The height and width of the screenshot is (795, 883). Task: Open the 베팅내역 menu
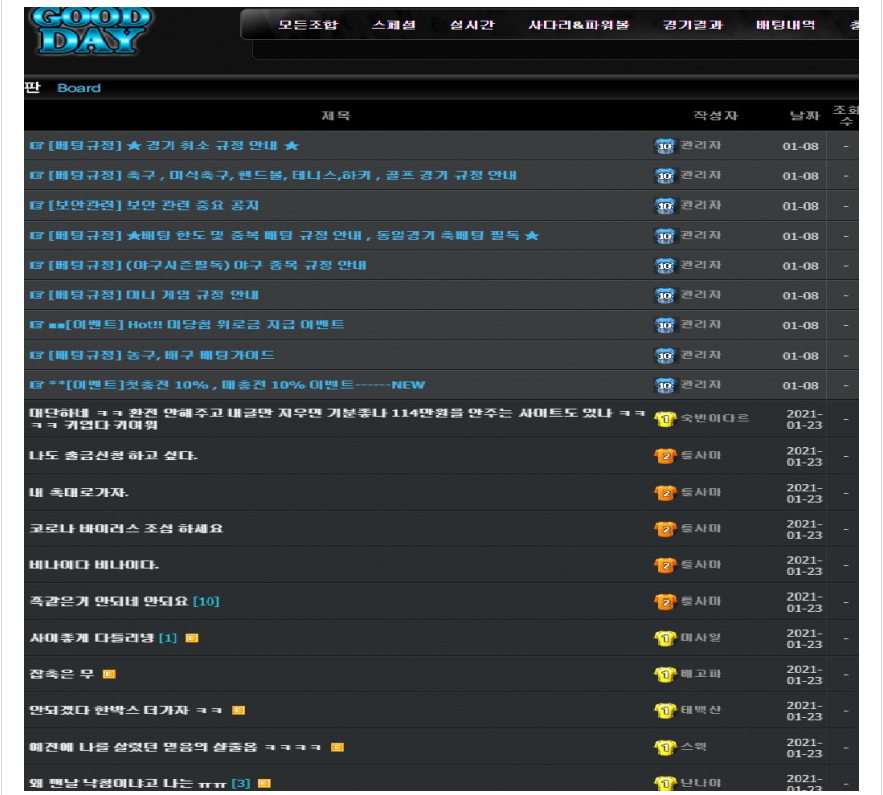point(785,25)
